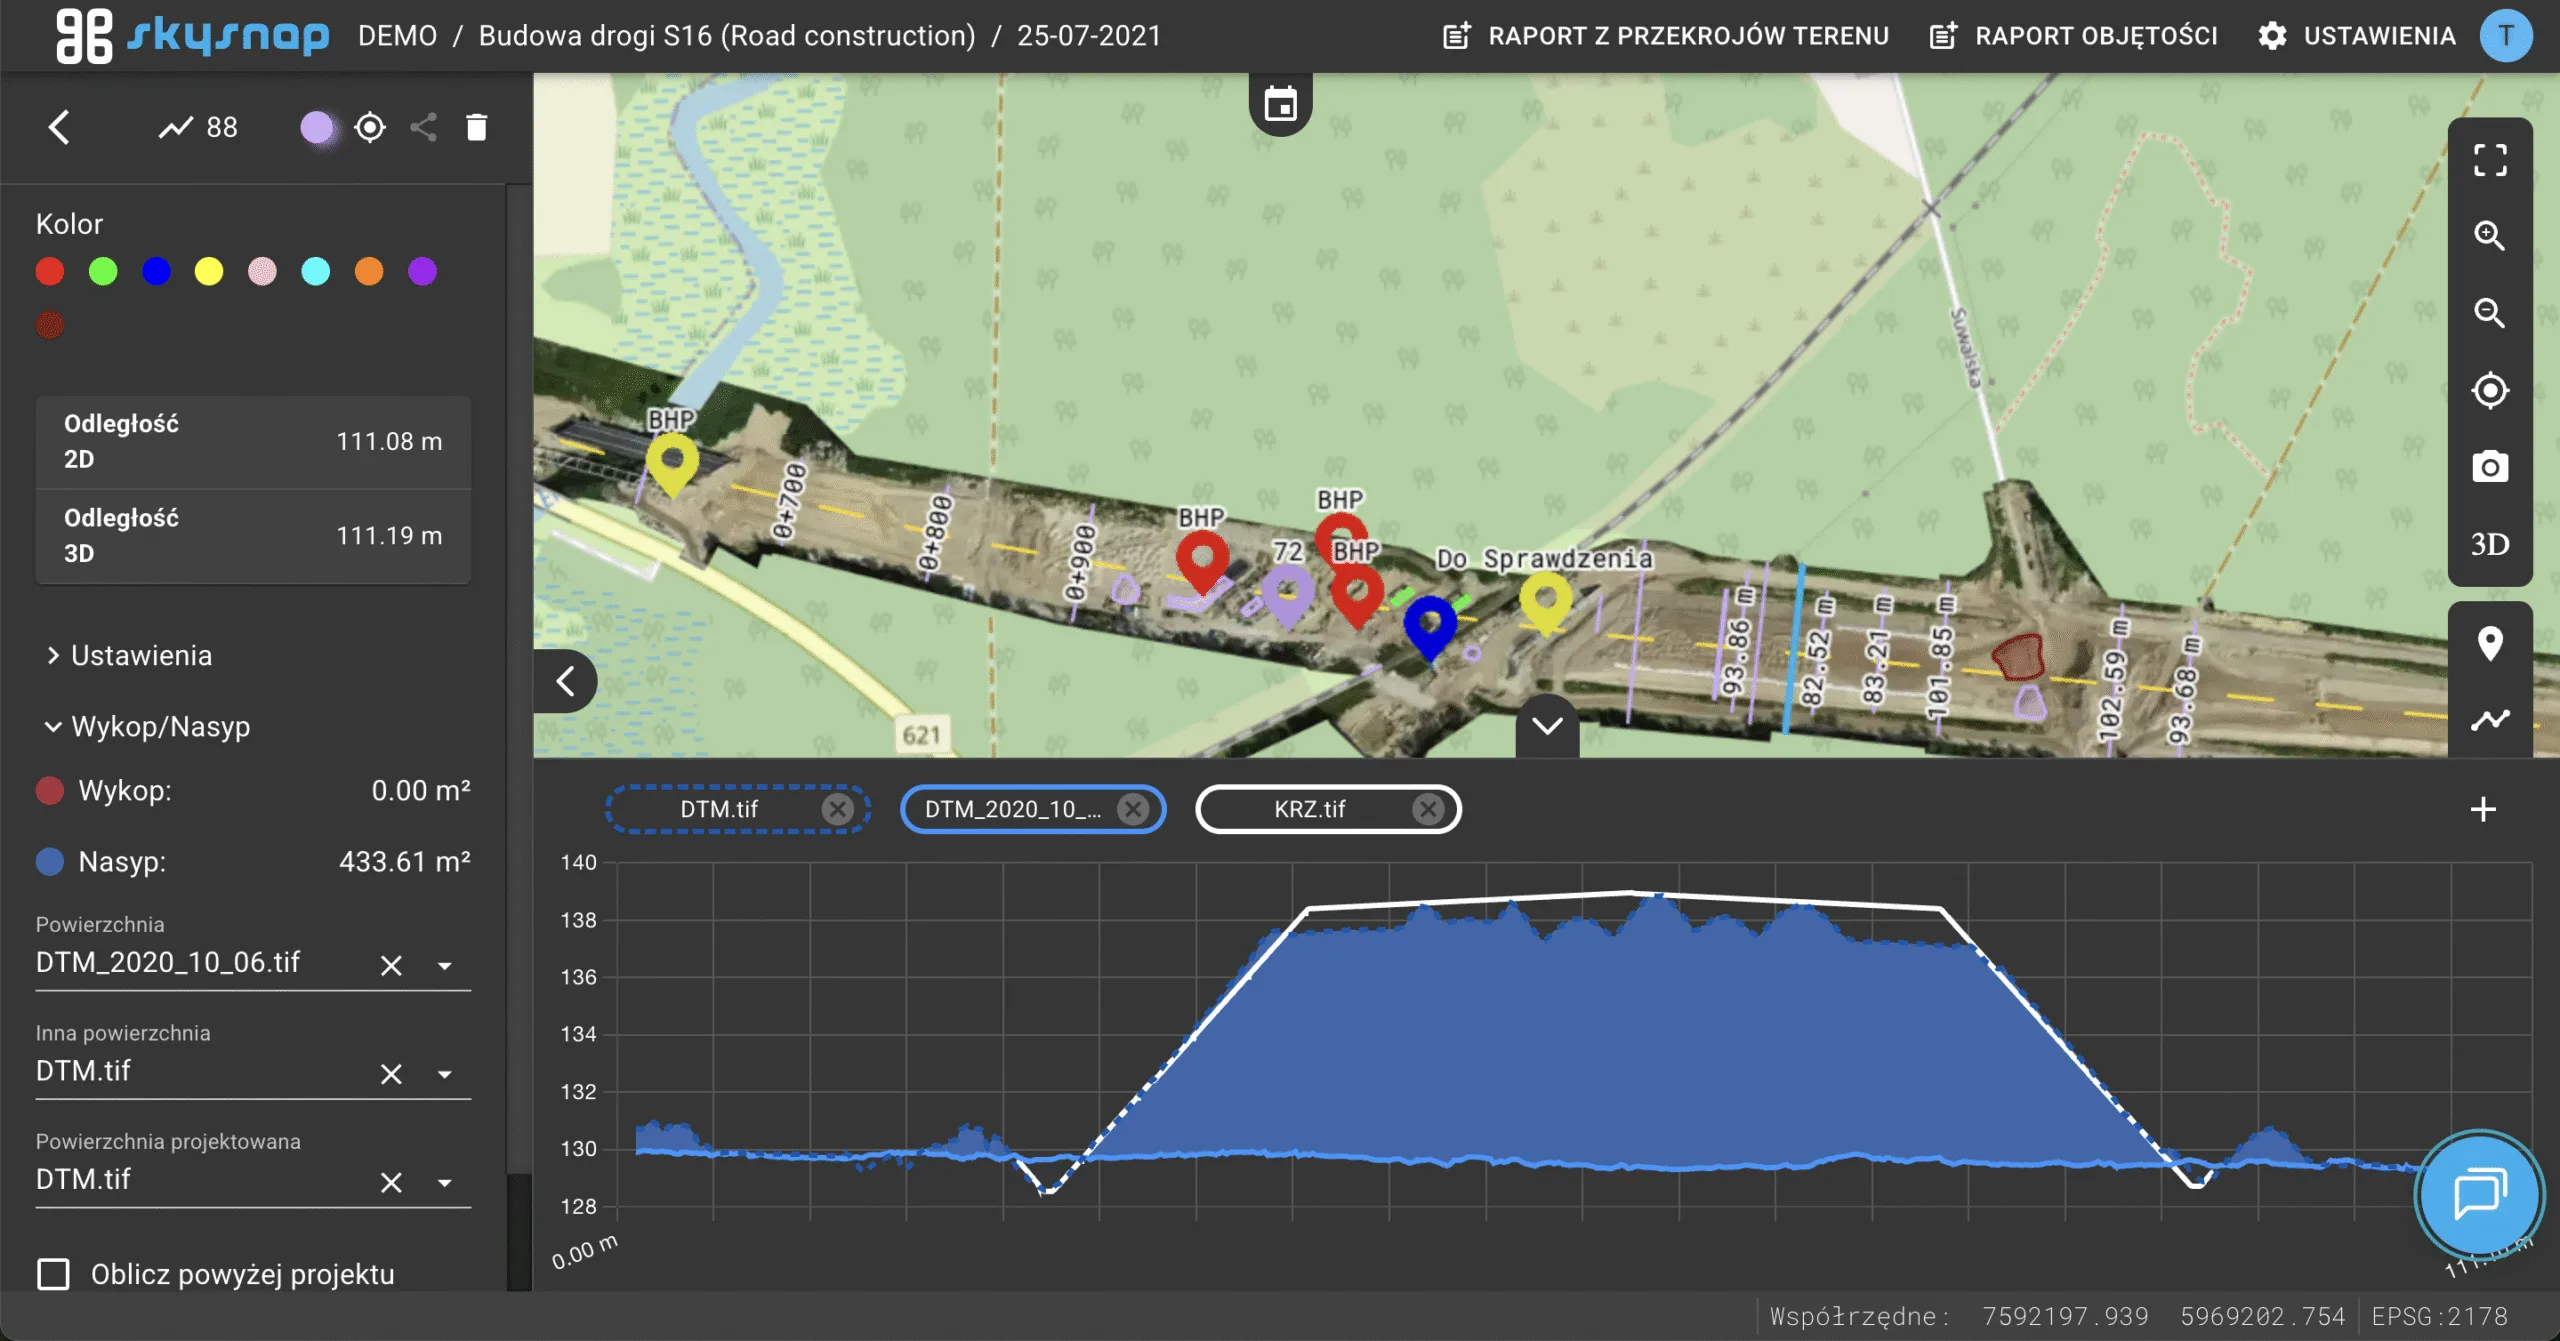Enter fullscreen map mode
This screenshot has height=1341, width=2560.
click(2489, 160)
